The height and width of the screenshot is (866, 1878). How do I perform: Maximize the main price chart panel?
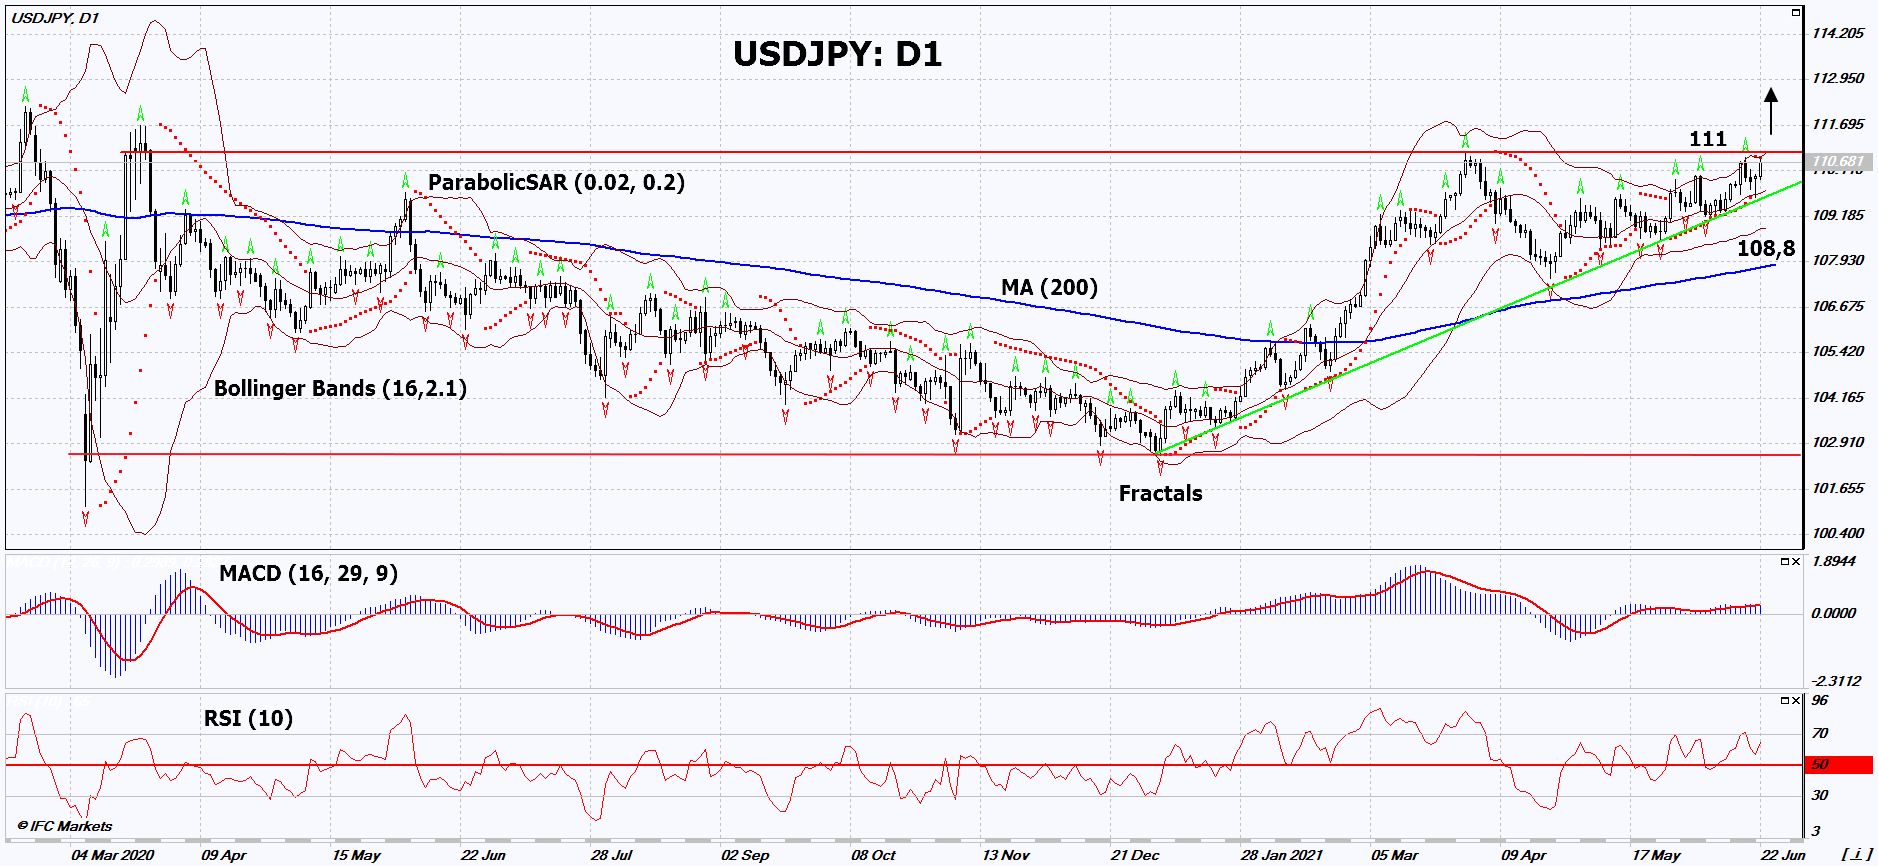[x=1796, y=13]
